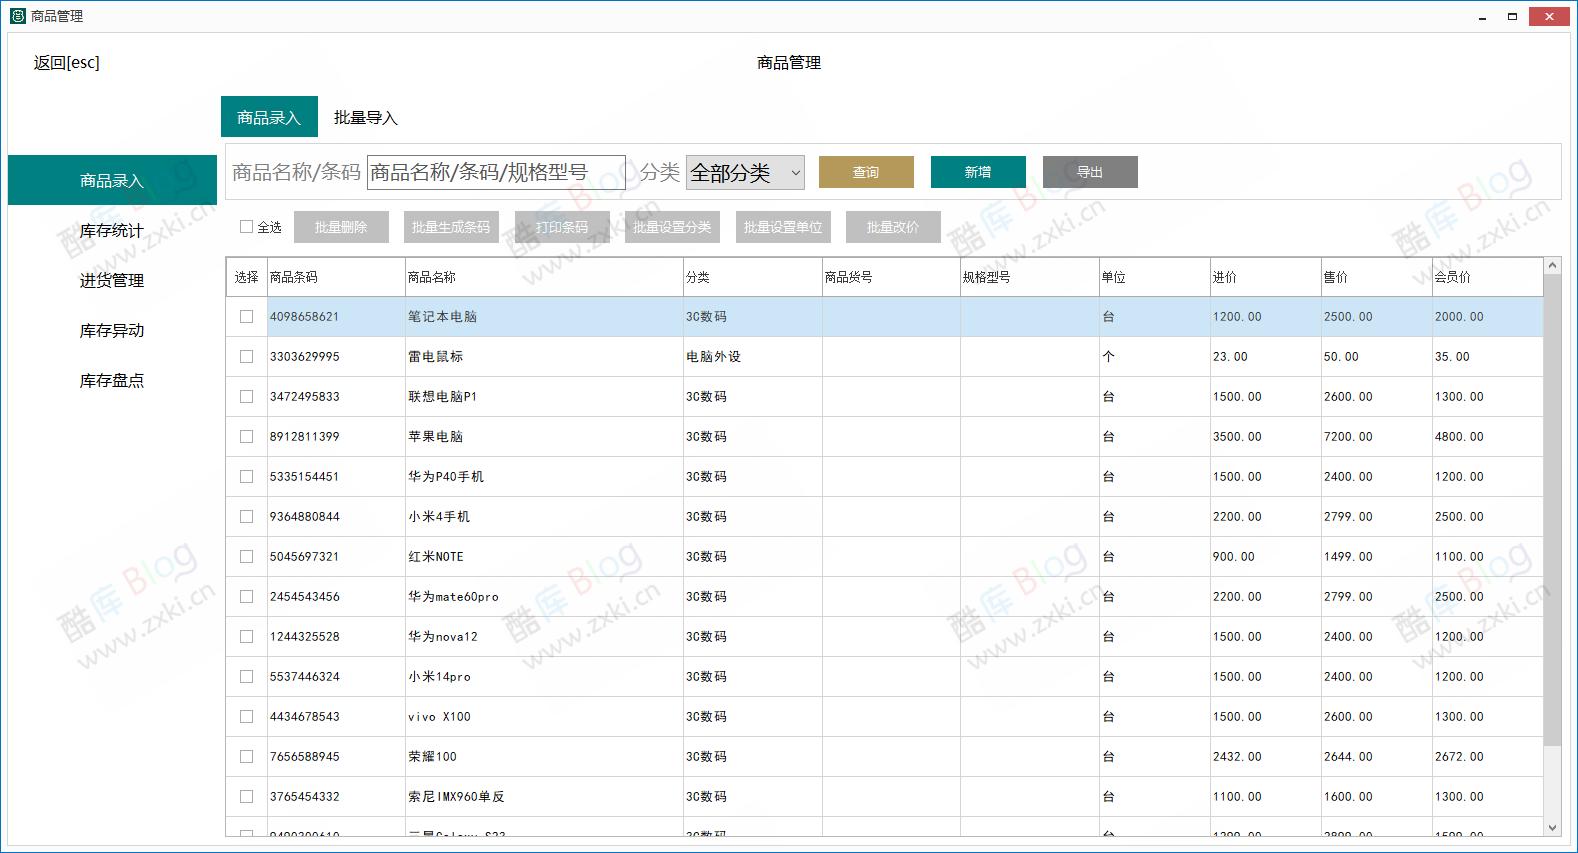1578x853 pixels.
Task: Select barcode cell 5335154451
Action: click(x=336, y=477)
